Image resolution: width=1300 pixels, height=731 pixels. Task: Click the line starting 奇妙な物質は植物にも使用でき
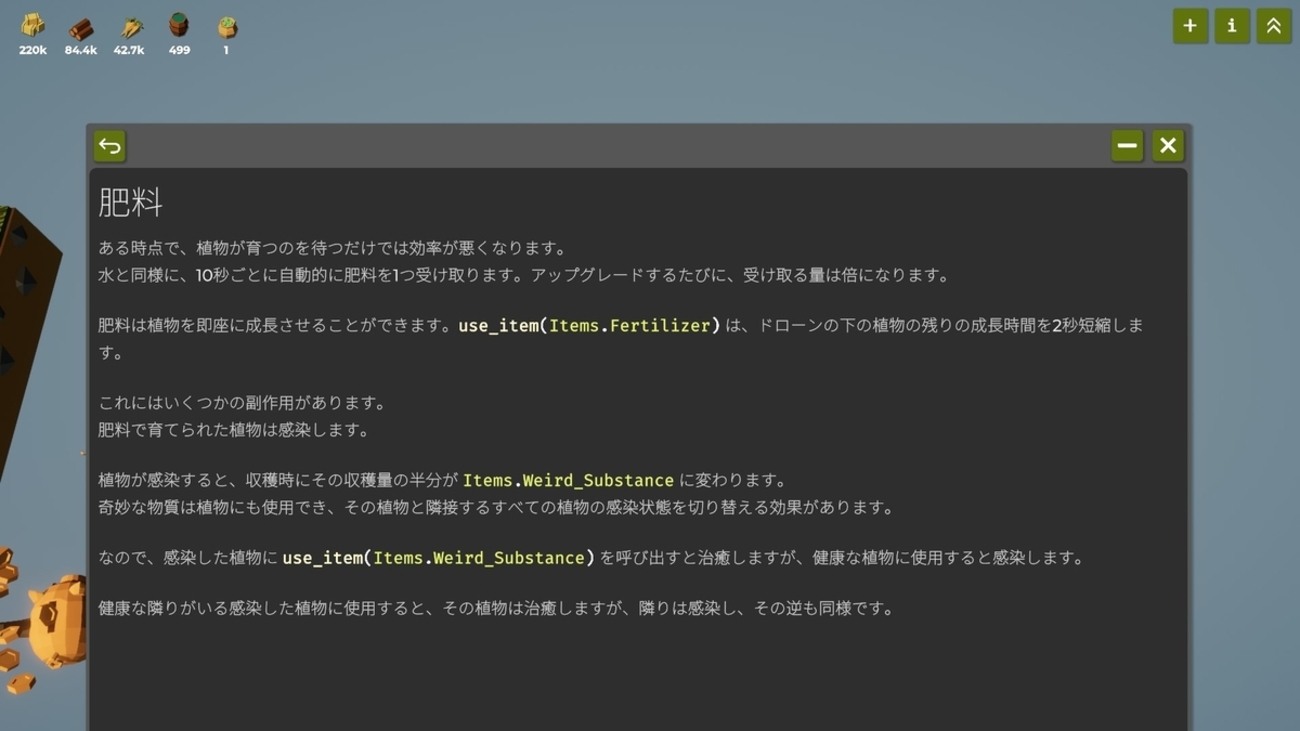point(496,507)
